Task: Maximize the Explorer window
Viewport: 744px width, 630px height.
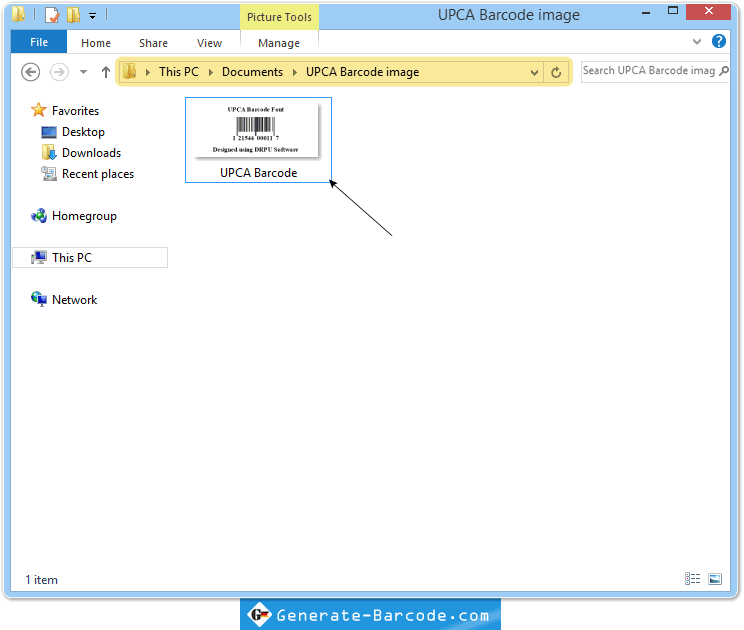Action: pyautogui.click(x=673, y=11)
